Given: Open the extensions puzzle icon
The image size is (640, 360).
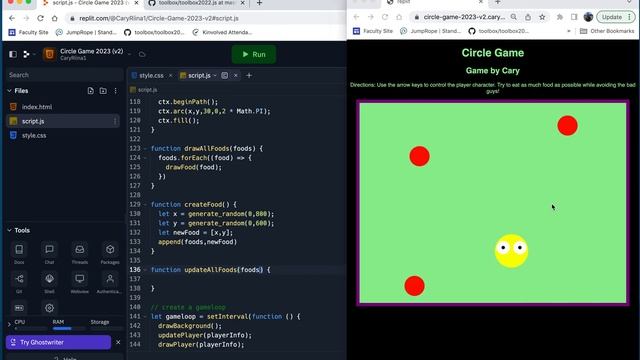Looking at the screenshot, I should click(x=560, y=17).
